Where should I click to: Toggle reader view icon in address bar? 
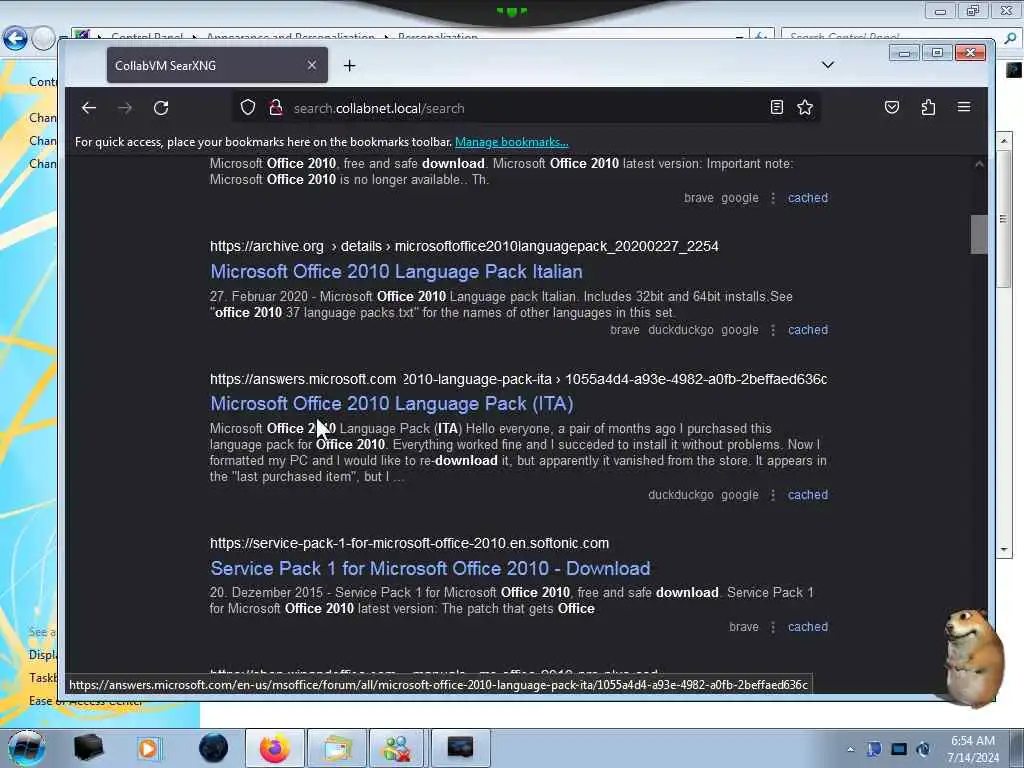coord(776,107)
